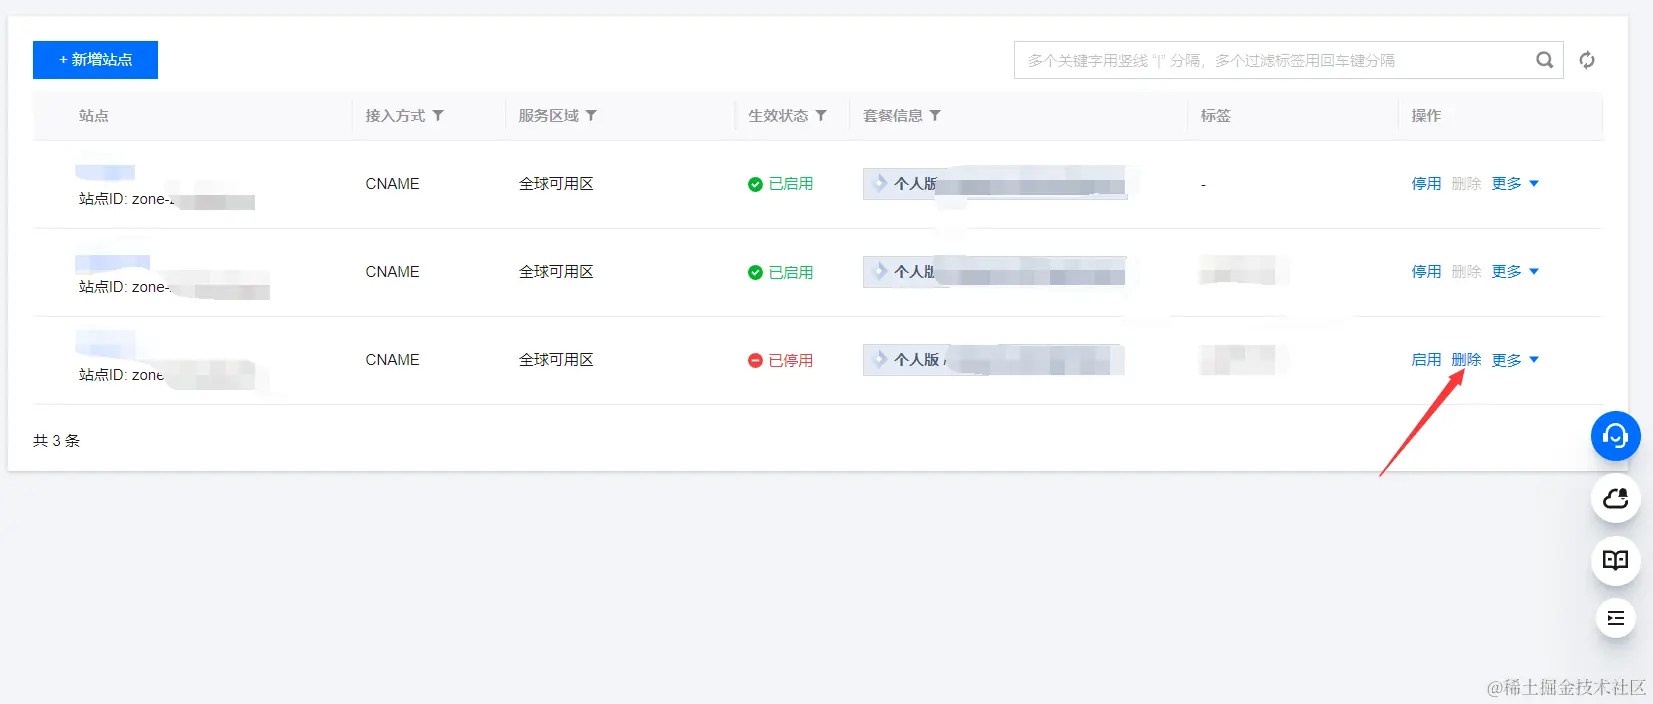Expand 更多 dropdown in the disabled row
1653x704 pixels.
tap(1515, 360)
